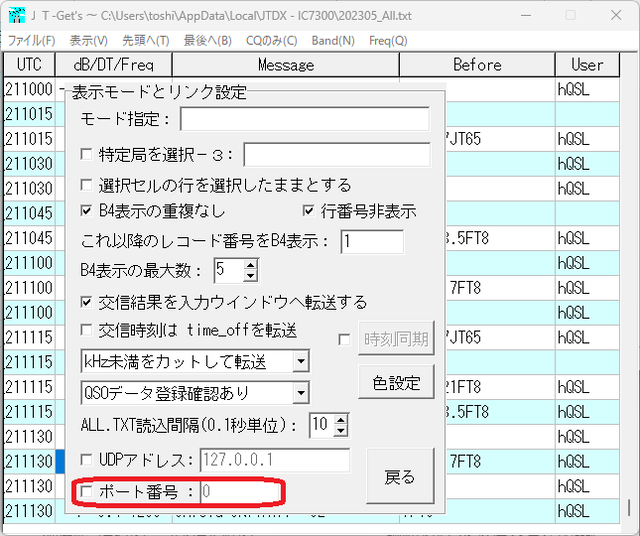640x536 pixels.
Task: Increase ALL.TXT読込間隔 with up arrow
Action: point(341,420)
